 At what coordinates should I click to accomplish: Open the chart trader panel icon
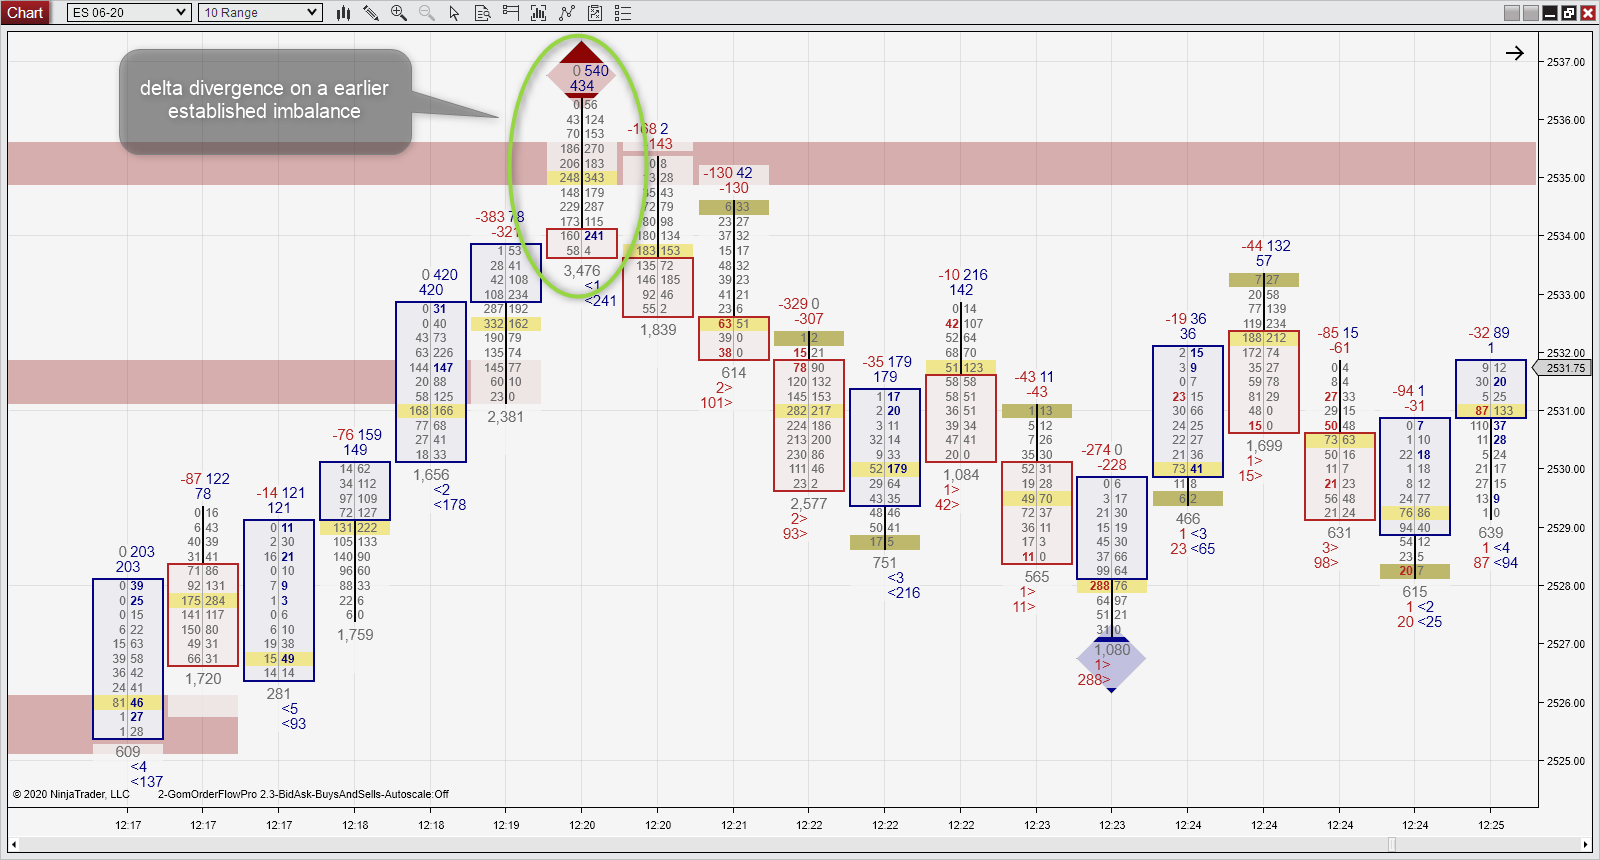pos(510,13)
